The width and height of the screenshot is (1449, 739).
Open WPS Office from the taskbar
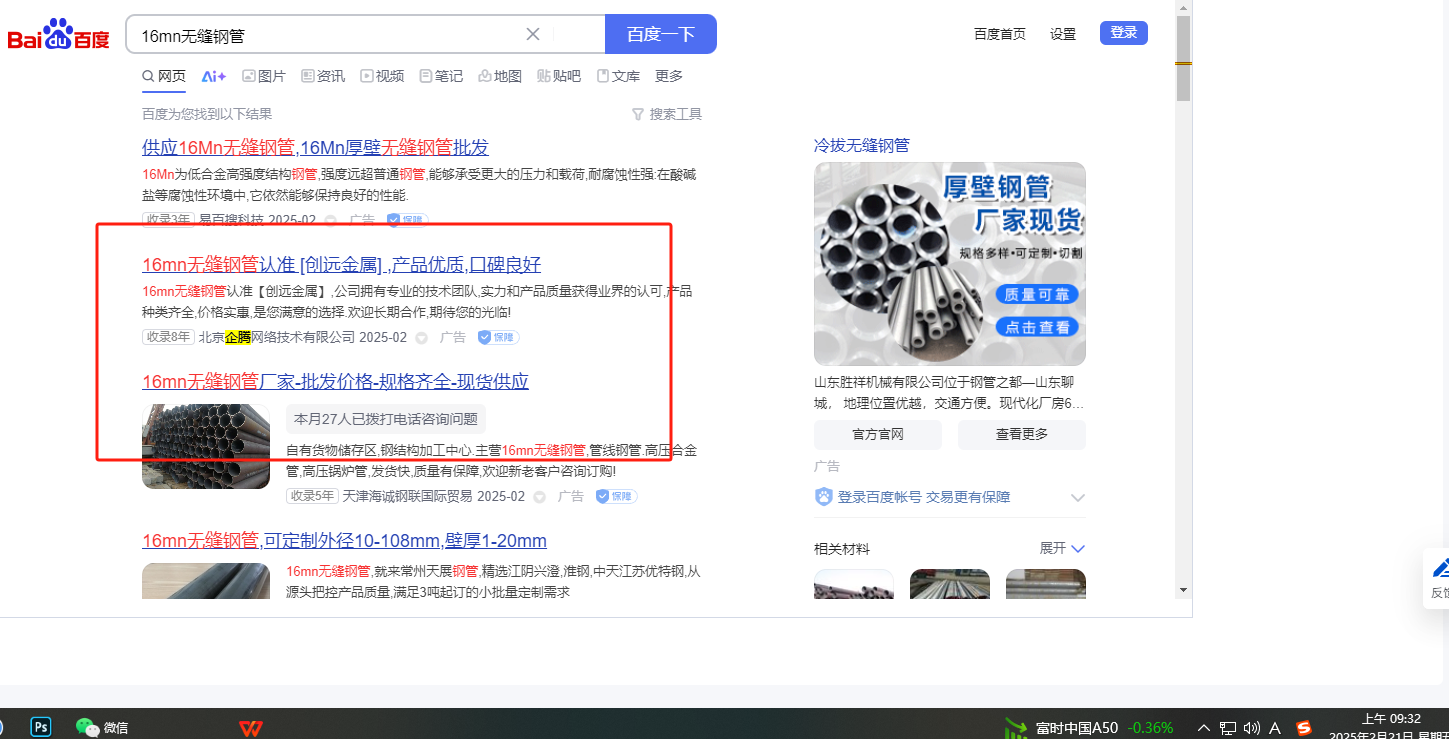tap(251, 727)
